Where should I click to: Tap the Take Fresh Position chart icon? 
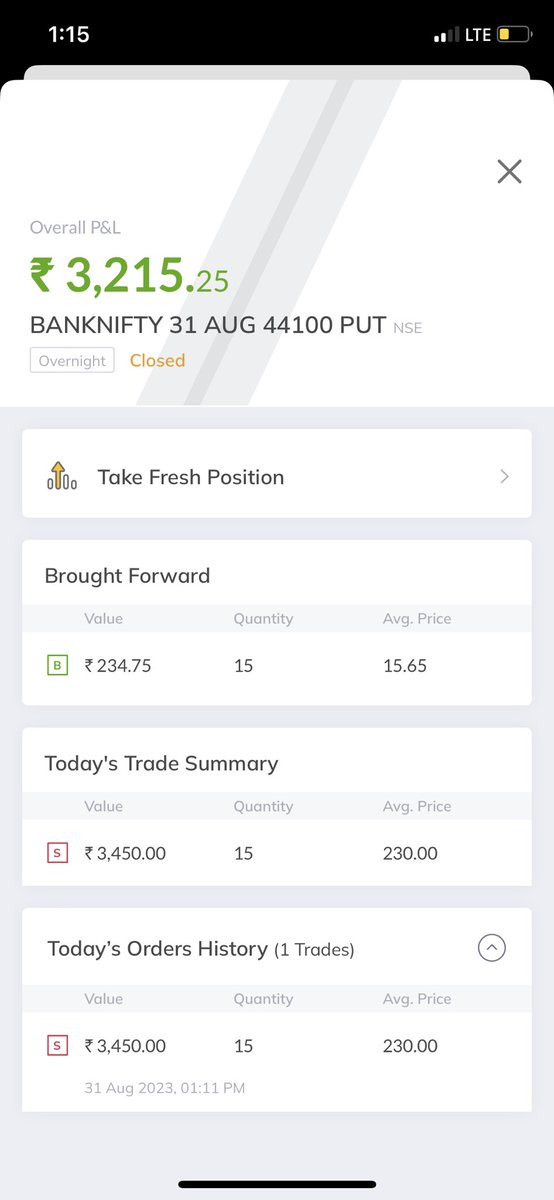pos(62,476)
